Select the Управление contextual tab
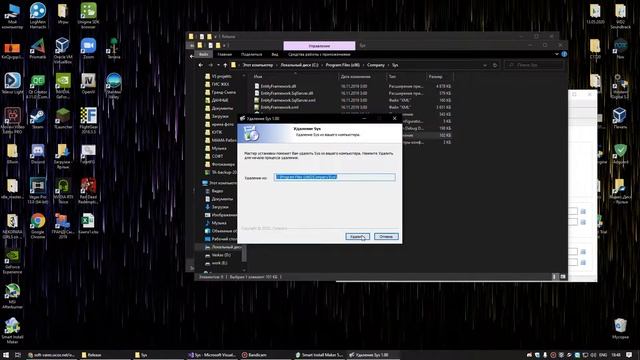640x360 pixels. pyautogui.click(x=319, y=46)
